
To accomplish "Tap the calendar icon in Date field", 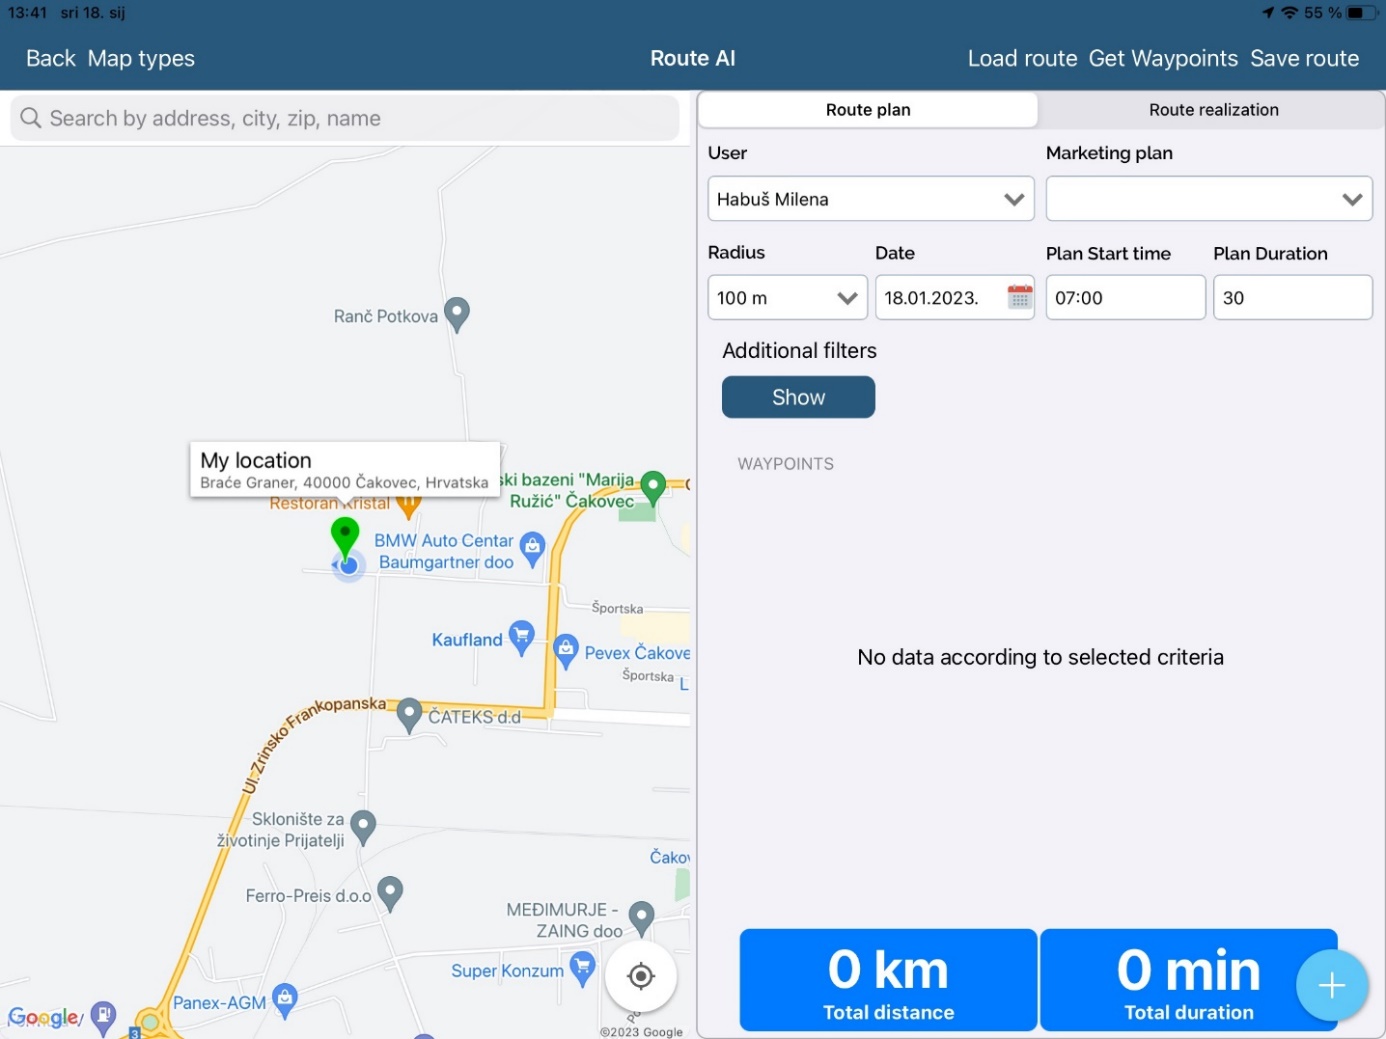I will coord(1019,297).
